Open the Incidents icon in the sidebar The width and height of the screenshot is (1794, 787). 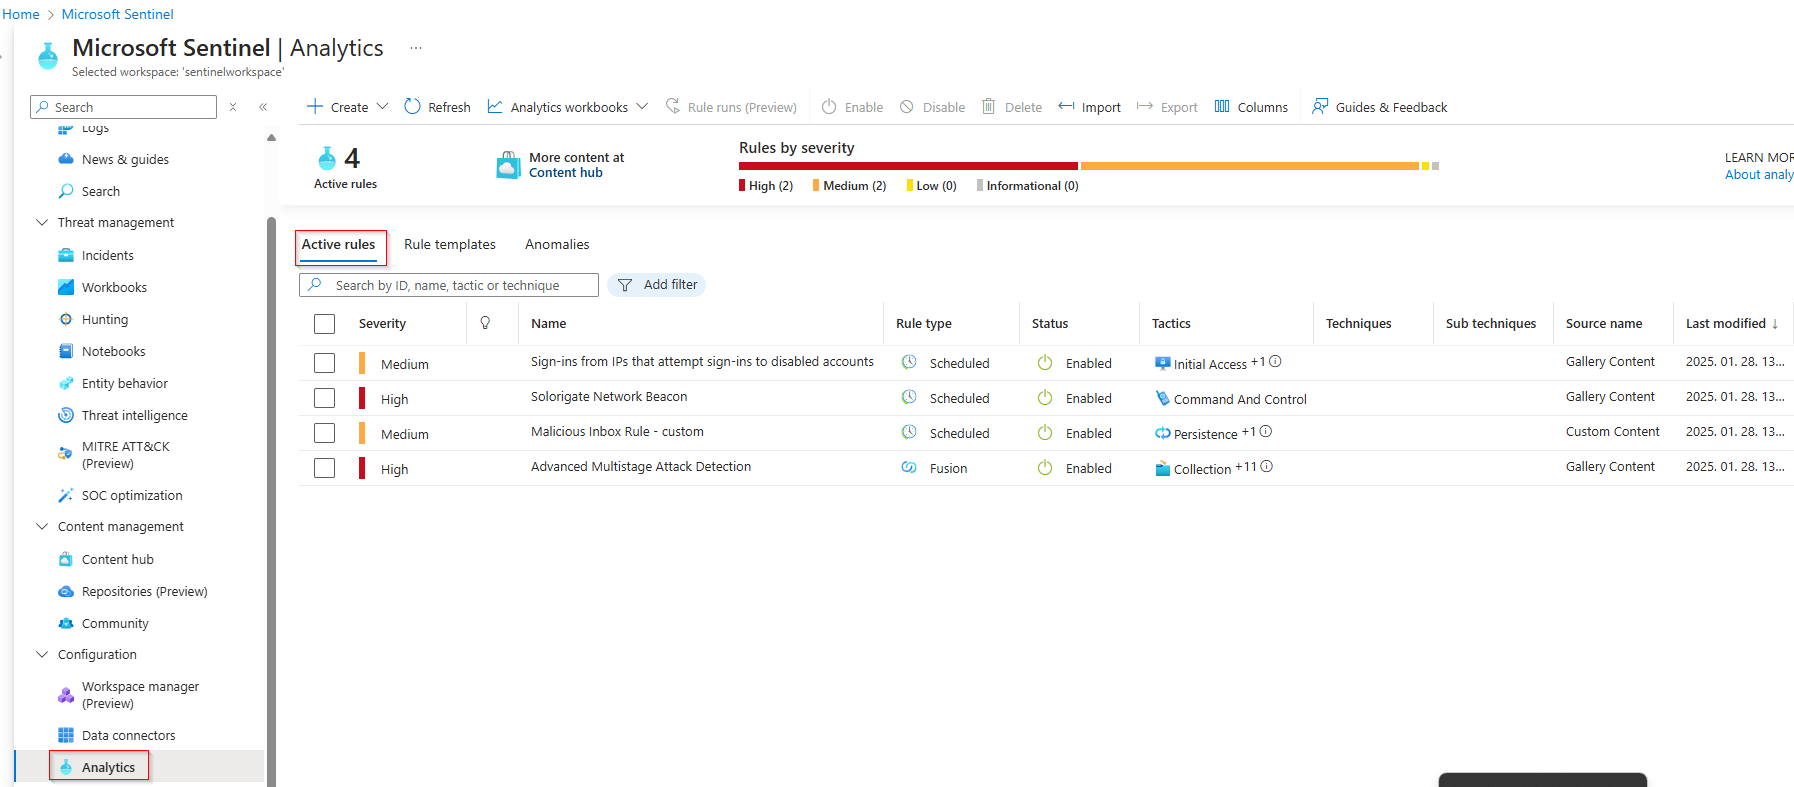click(66, 256)
